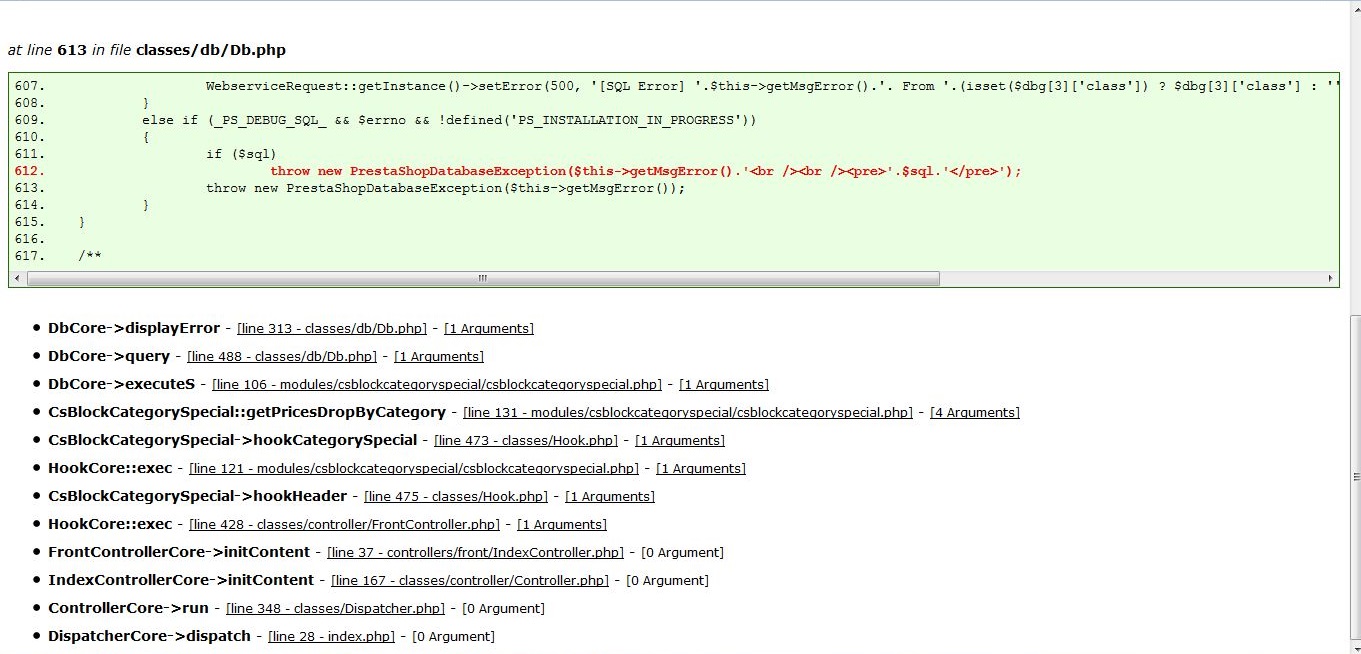Viewport: 1361px width, 654px height.
Task: Click the code box horizontal scrollbar thumb
Action: 483,278
